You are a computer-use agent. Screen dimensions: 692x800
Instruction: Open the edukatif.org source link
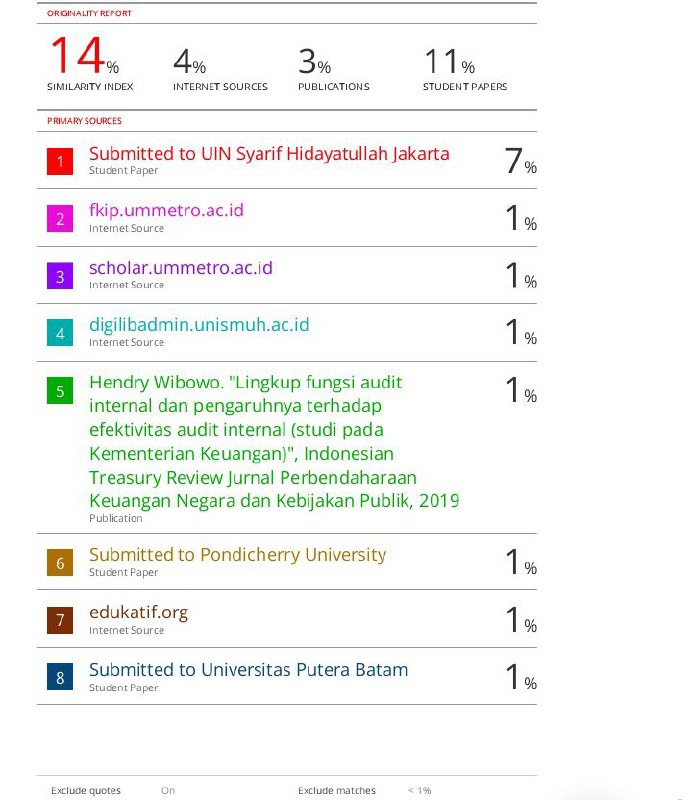[x=138, y=612]
